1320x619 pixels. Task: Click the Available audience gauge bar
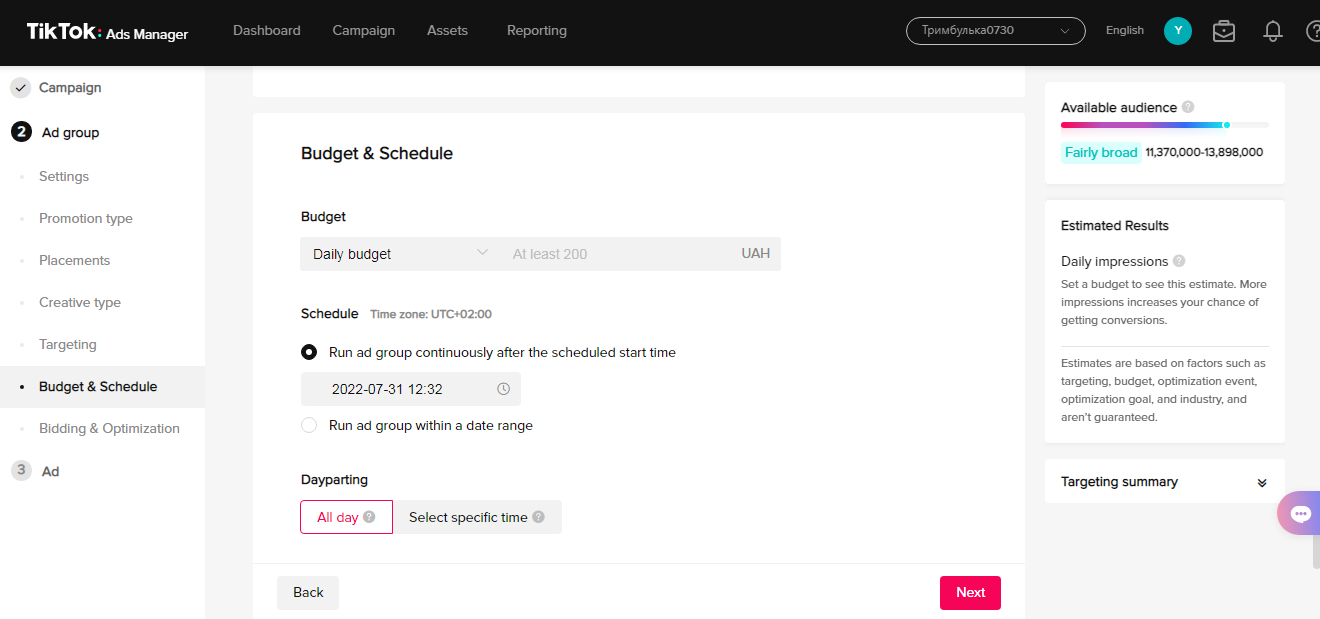click(1164, 125)
